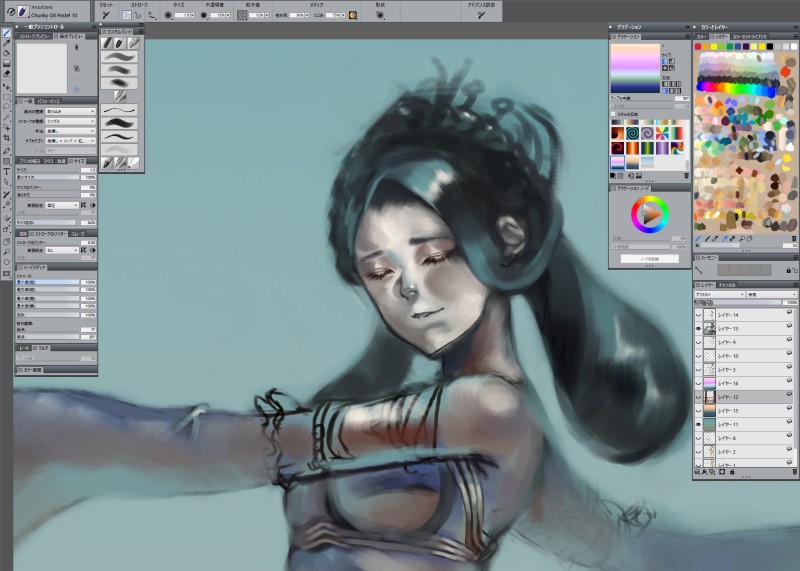
Task: Open the method dropdown in general panel
Action: [70, 131]
